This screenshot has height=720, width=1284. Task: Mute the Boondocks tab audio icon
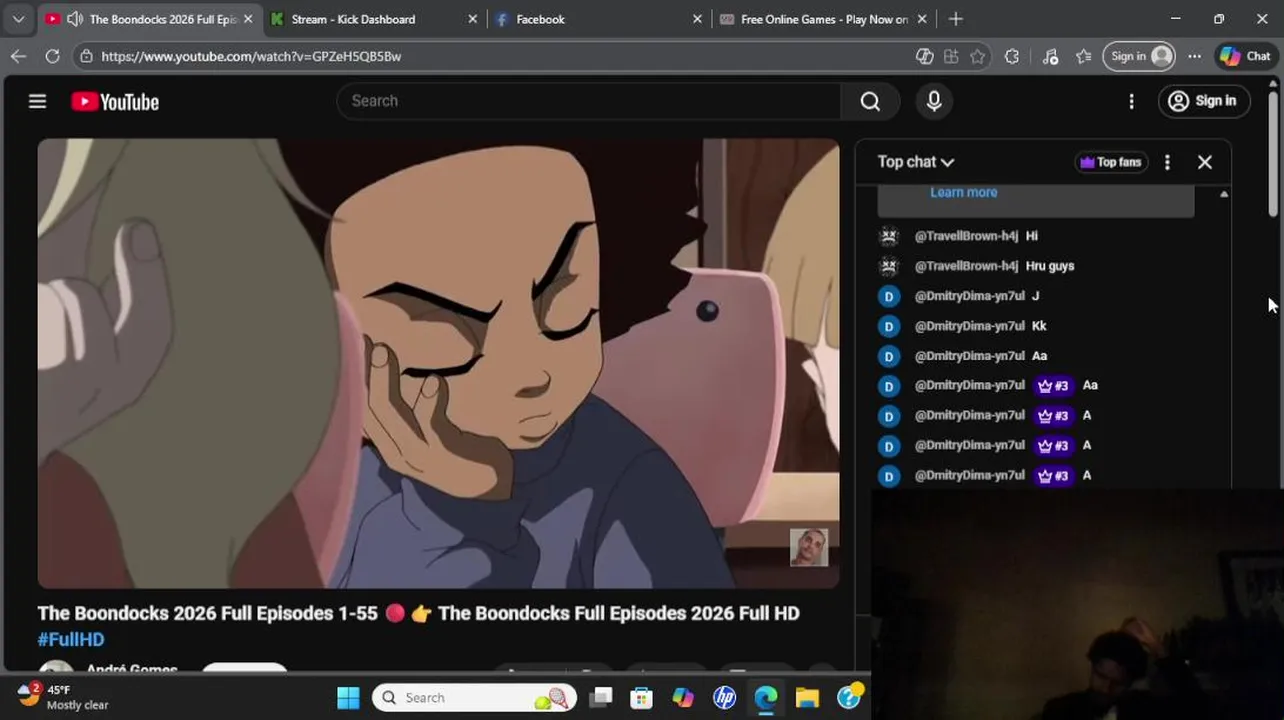74,19
